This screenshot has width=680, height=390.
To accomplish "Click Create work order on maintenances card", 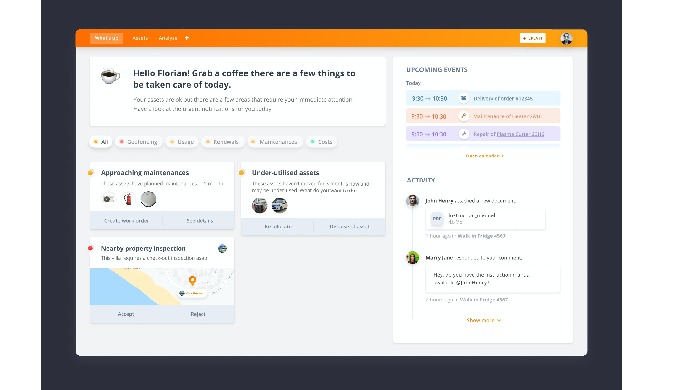I will [126, 221].
